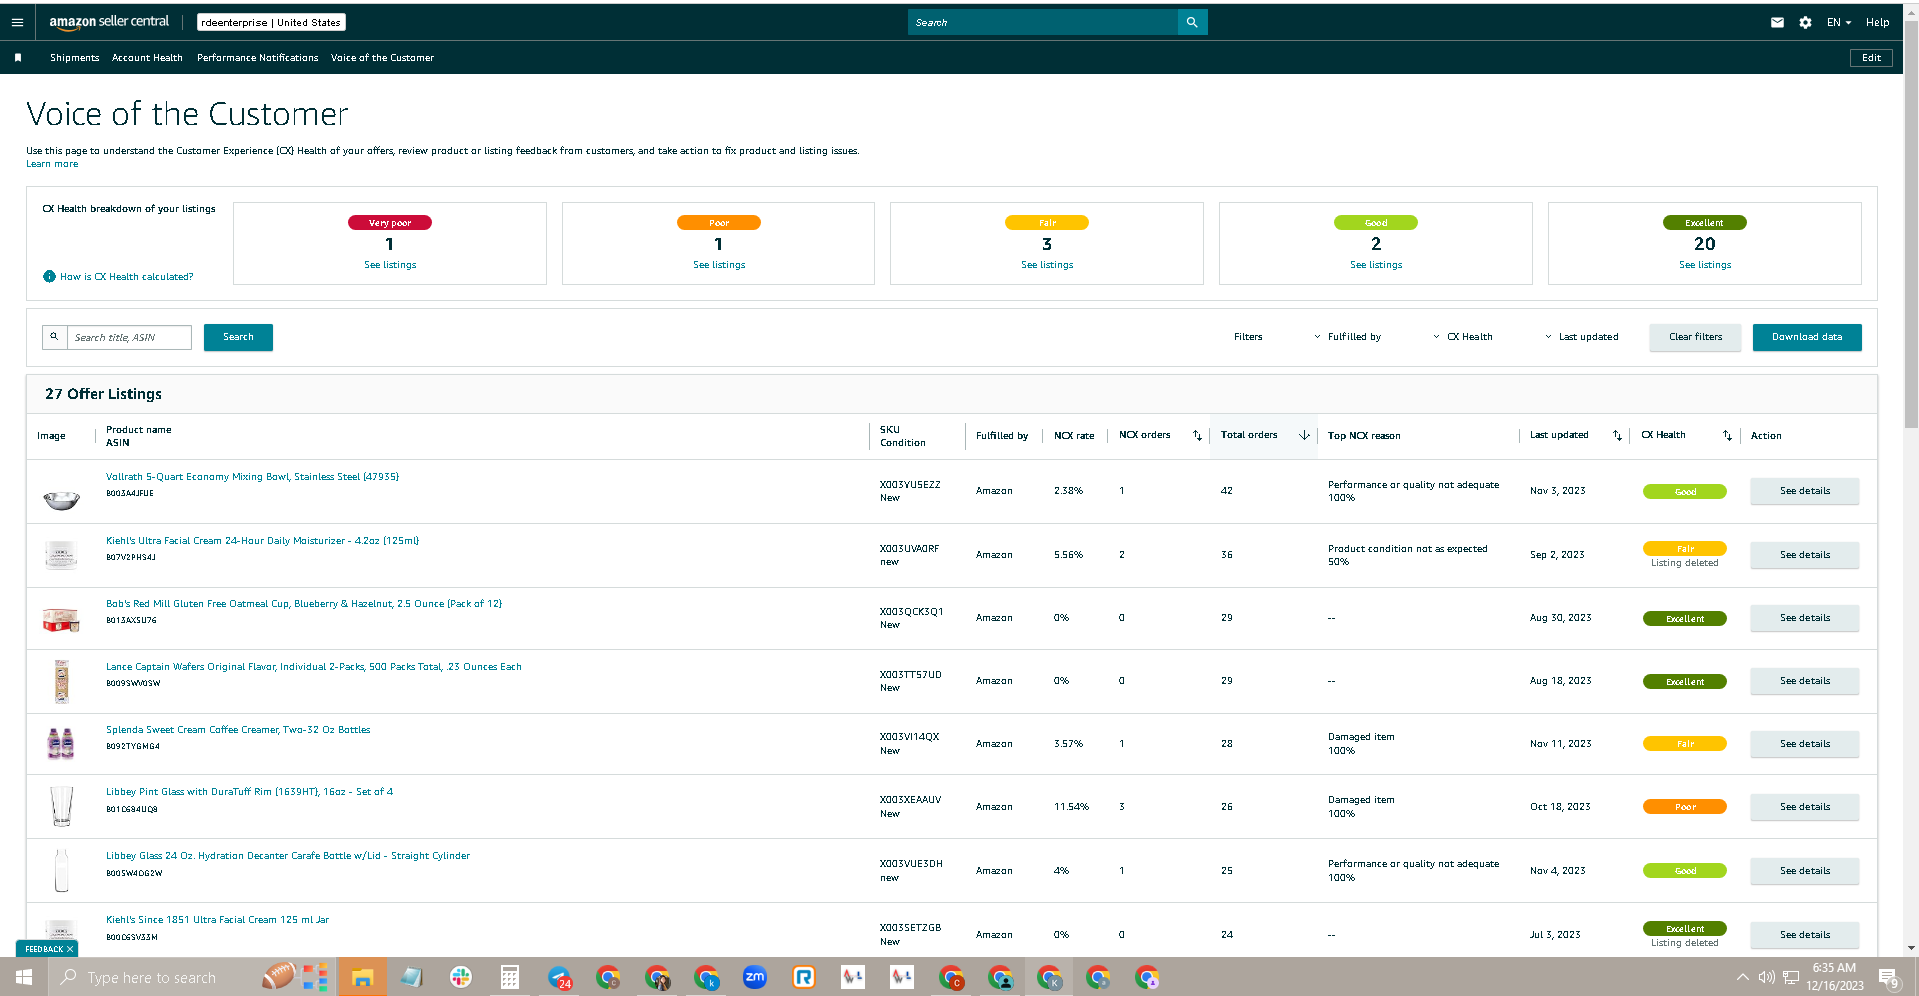Image resolution: width=1919 pixels, height=996 pixels.
Task: Click the Libbey Pint Glass product thumbnail
Action: (61, 806)
